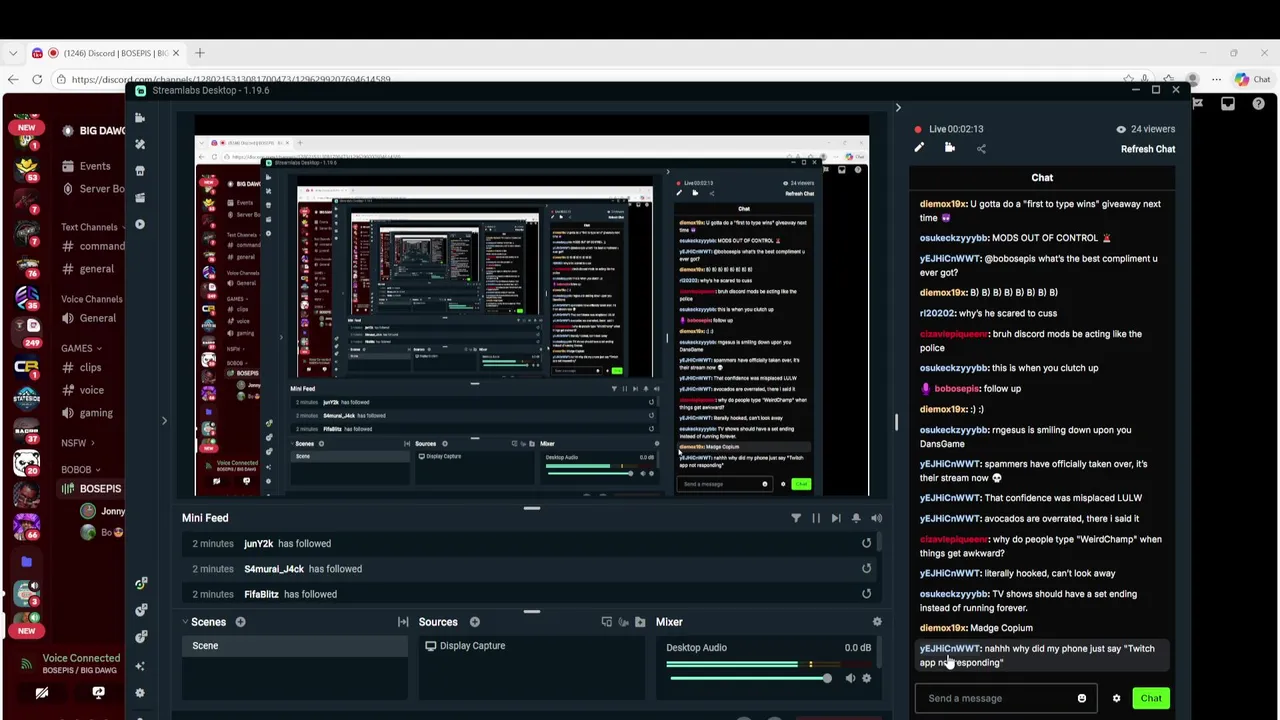Screen dimensions: 1280x720
Task: Replay the FifaBlitz follow alert
Action: [866, 594]
